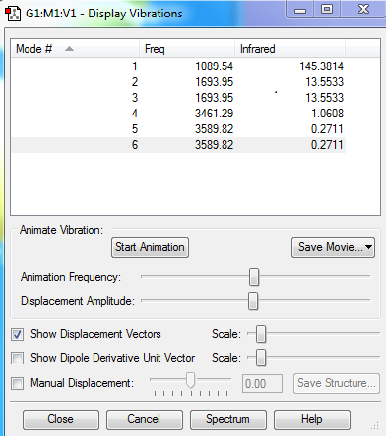Image resolution: width=386 pixels, height=436 pixels.
Task: Click the Help button
Action: [x=312, y=419]
